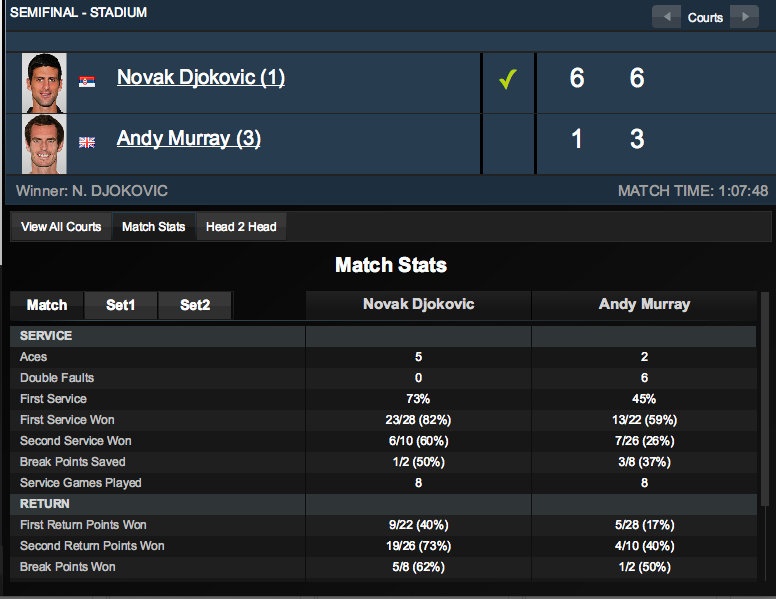Show Set2 statistics
The height and width of the screenshot is (599, 776).
click(x=195, y=305)
